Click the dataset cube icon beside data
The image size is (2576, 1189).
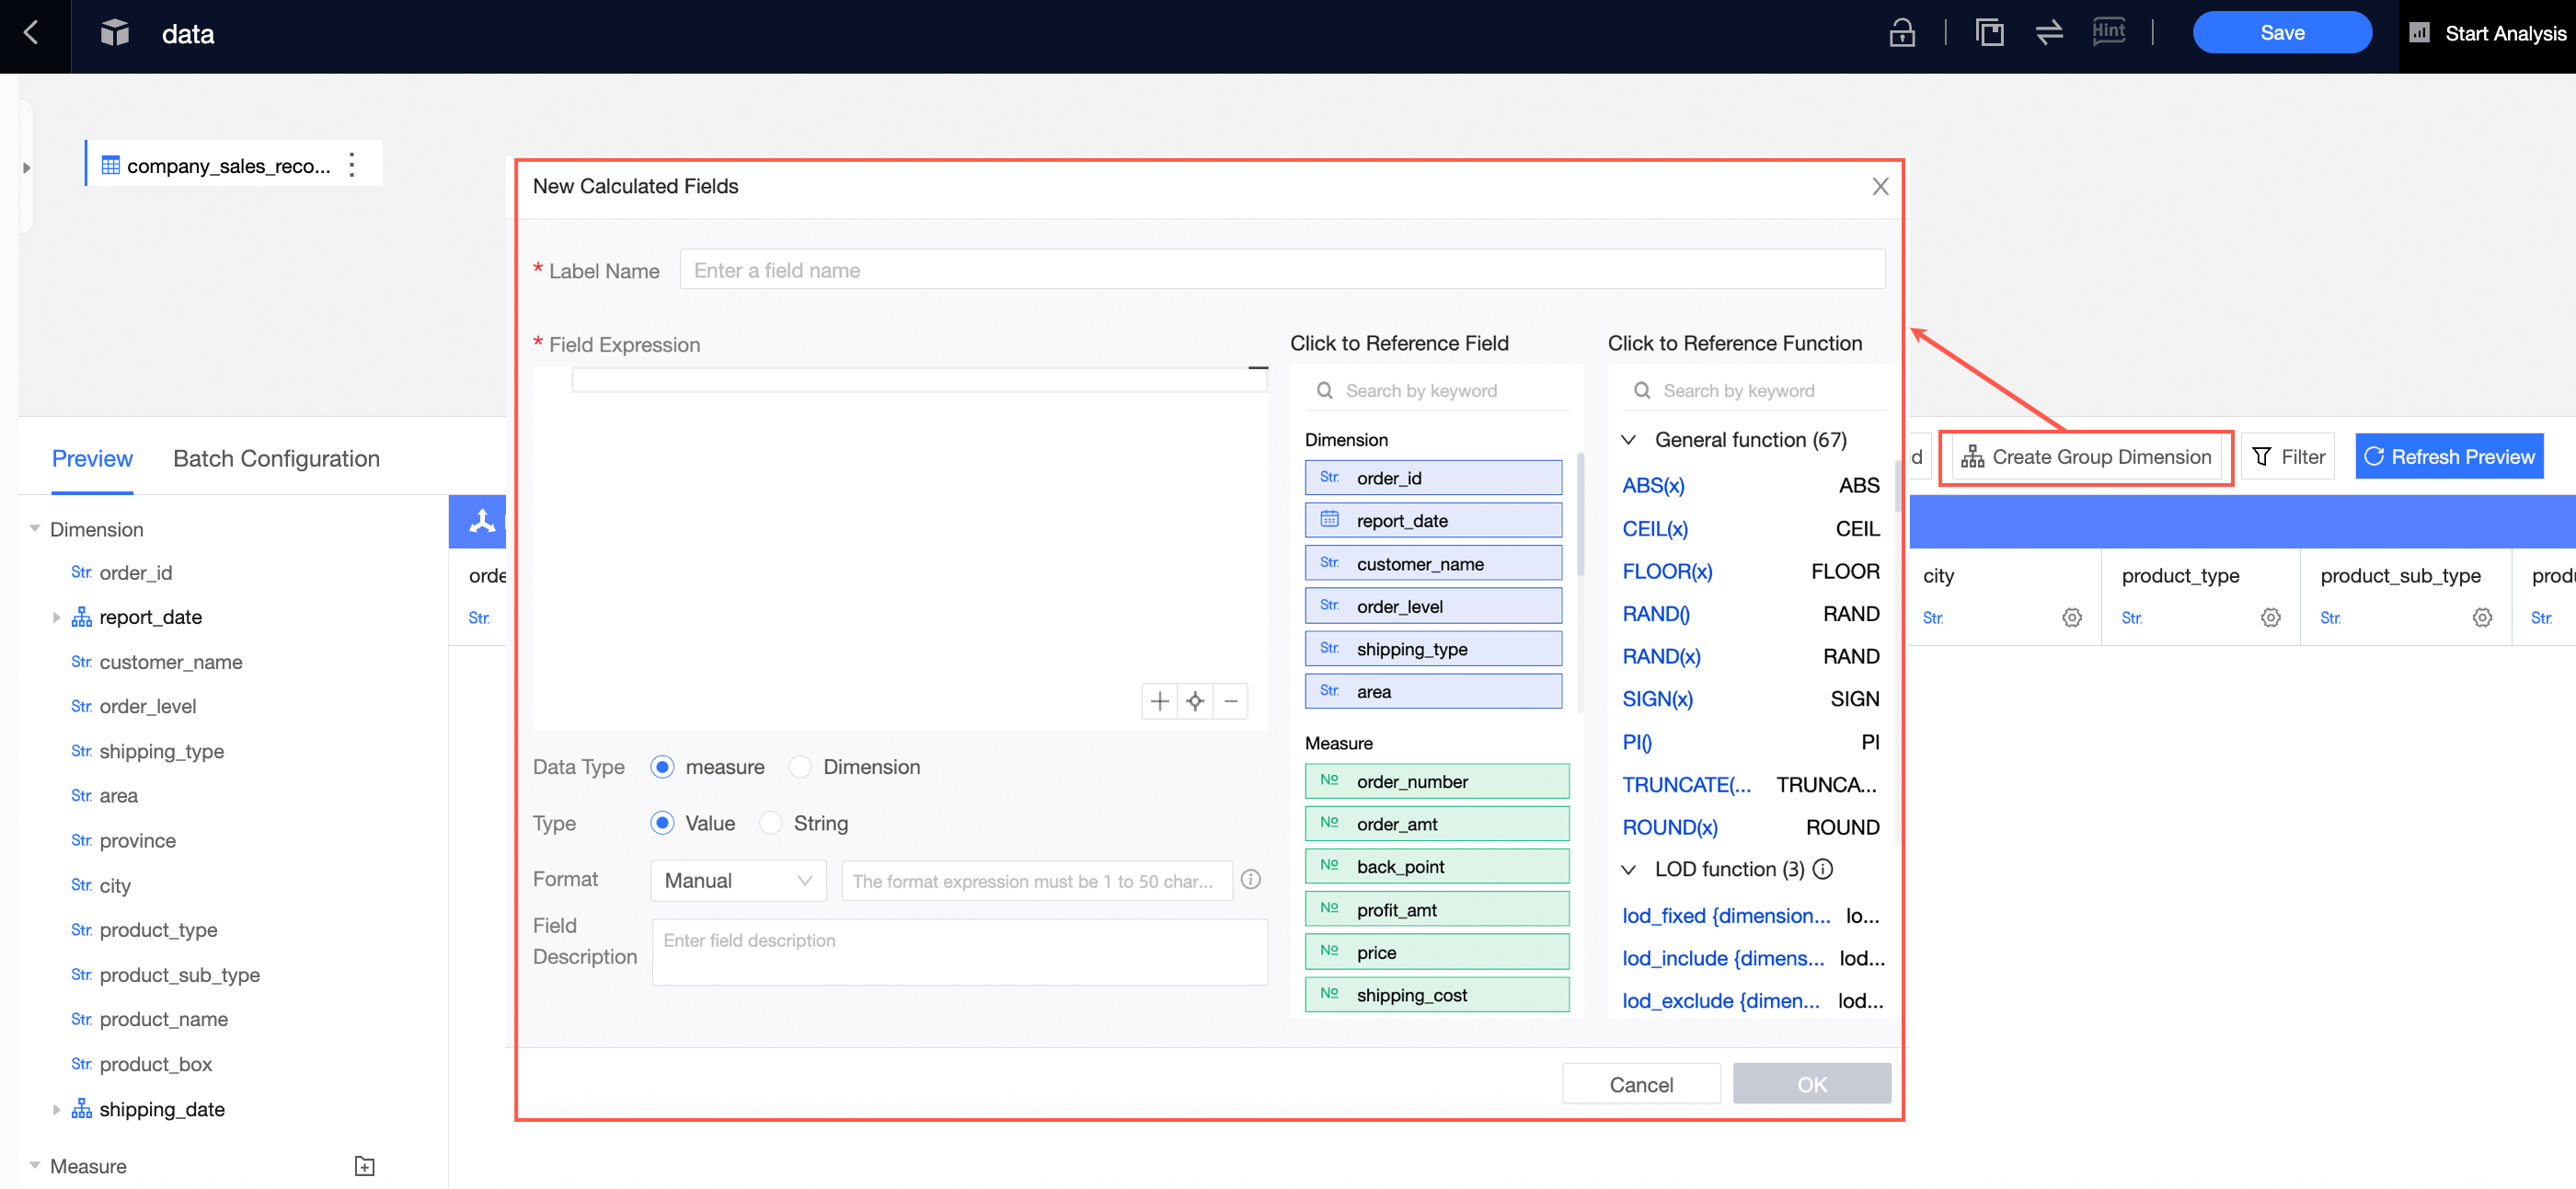(x=115, y=33)
